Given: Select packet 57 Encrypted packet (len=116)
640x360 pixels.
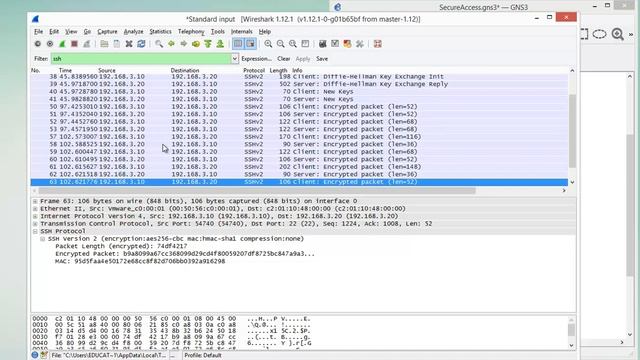Looking at the screenshot, I should click(299, 137).
